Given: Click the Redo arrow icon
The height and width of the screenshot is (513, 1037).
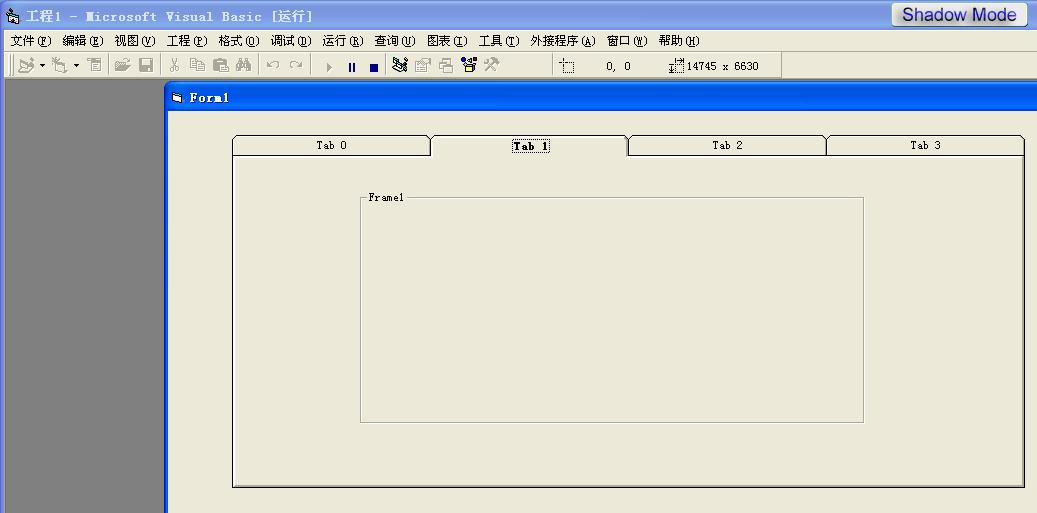Looking at the screenshot, I should pos(296,65).
